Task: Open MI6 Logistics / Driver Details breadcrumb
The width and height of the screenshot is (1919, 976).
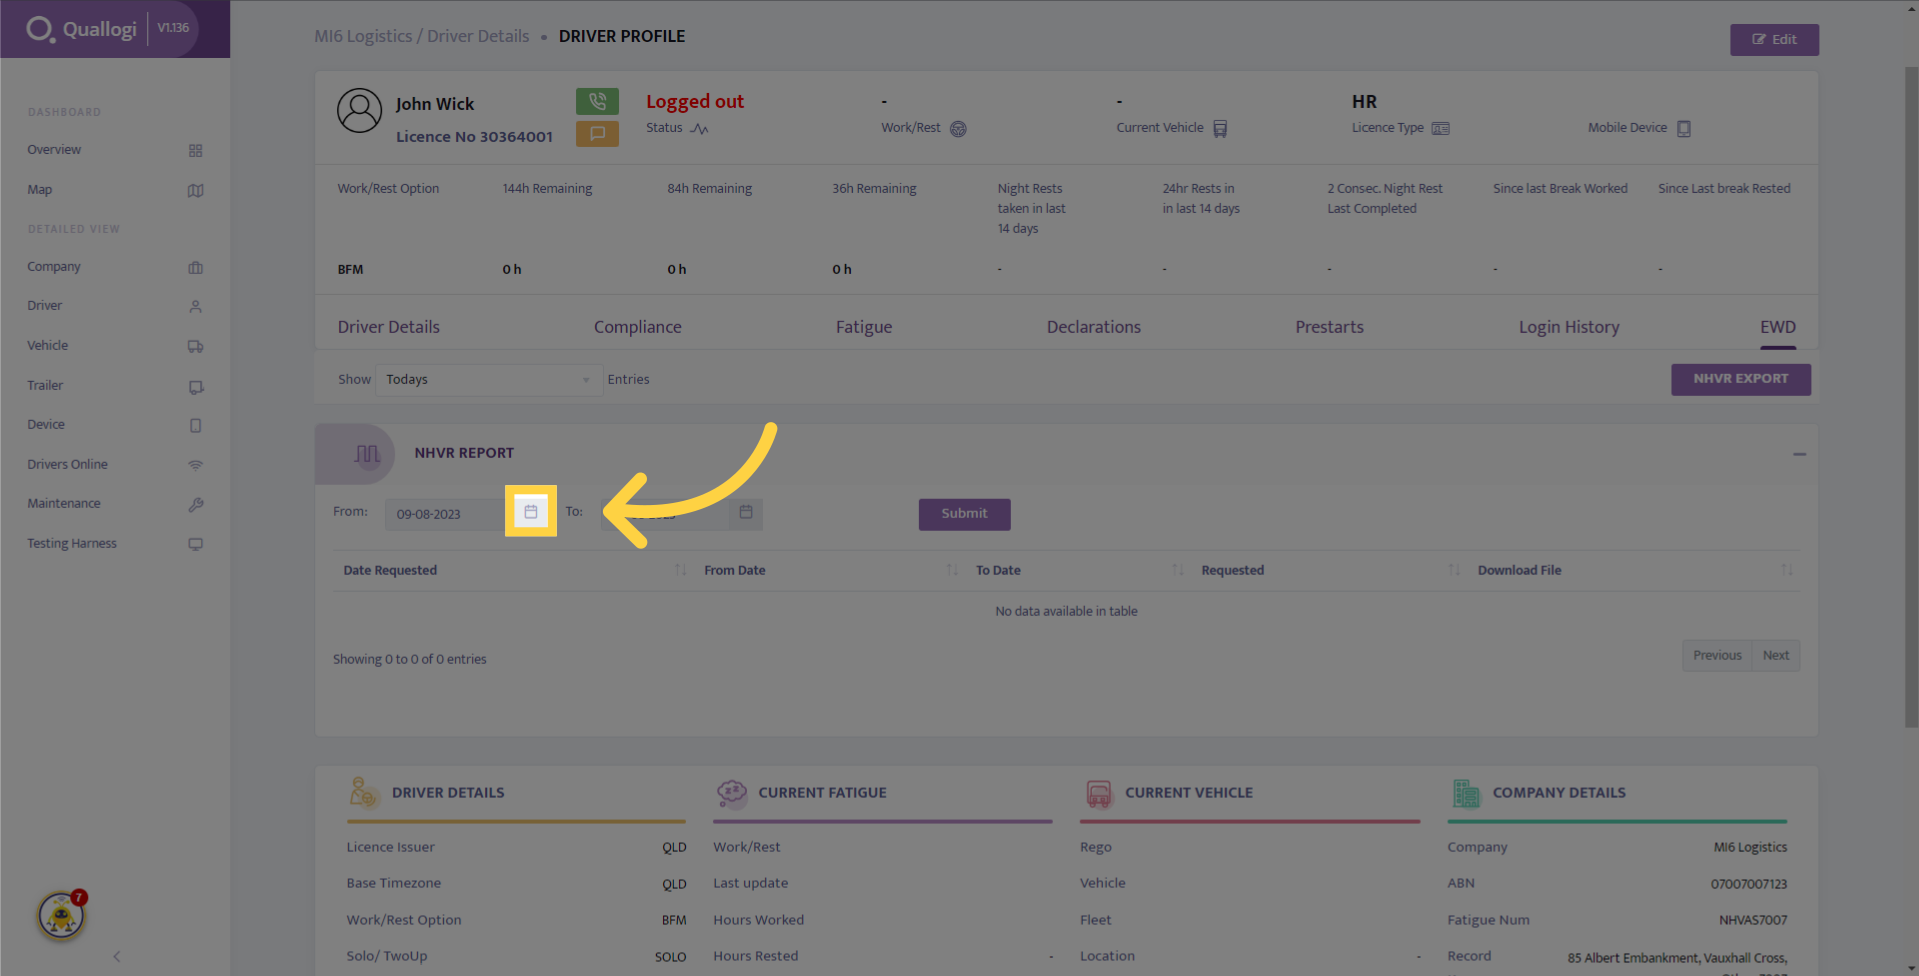Action: pyautogui.click(x=422, y=36)
